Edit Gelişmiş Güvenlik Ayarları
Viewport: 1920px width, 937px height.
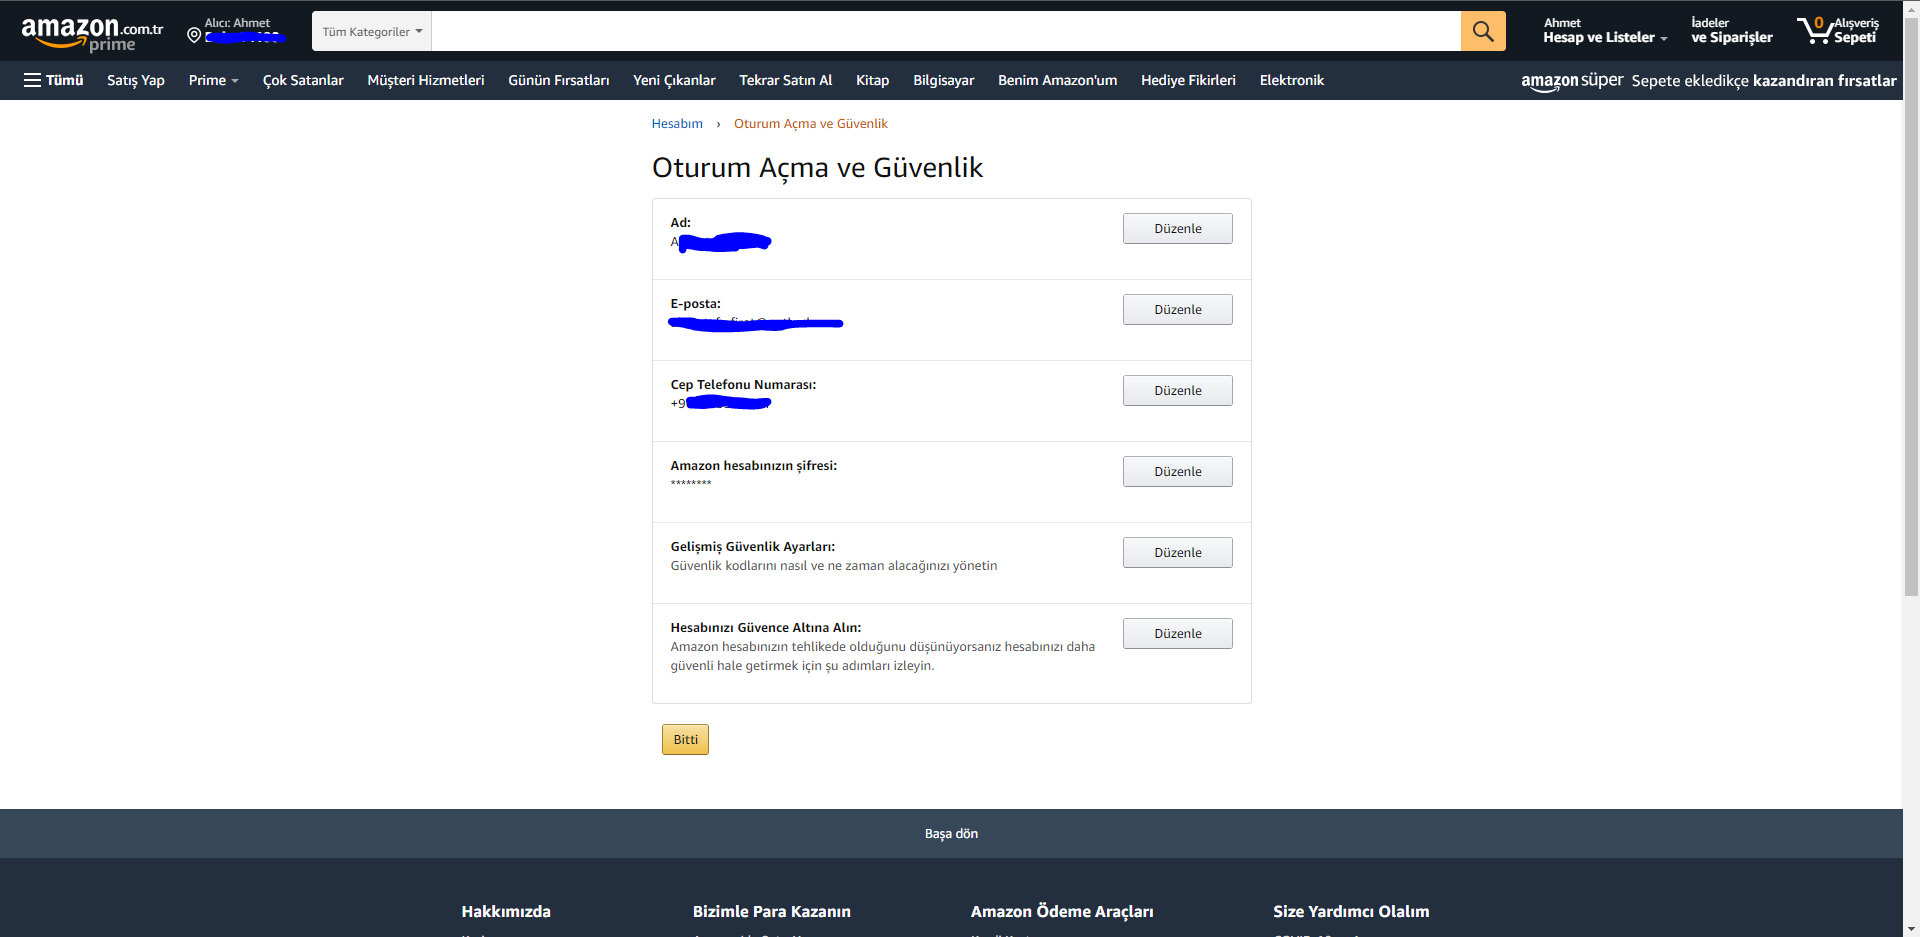(x=1178, y=553)
